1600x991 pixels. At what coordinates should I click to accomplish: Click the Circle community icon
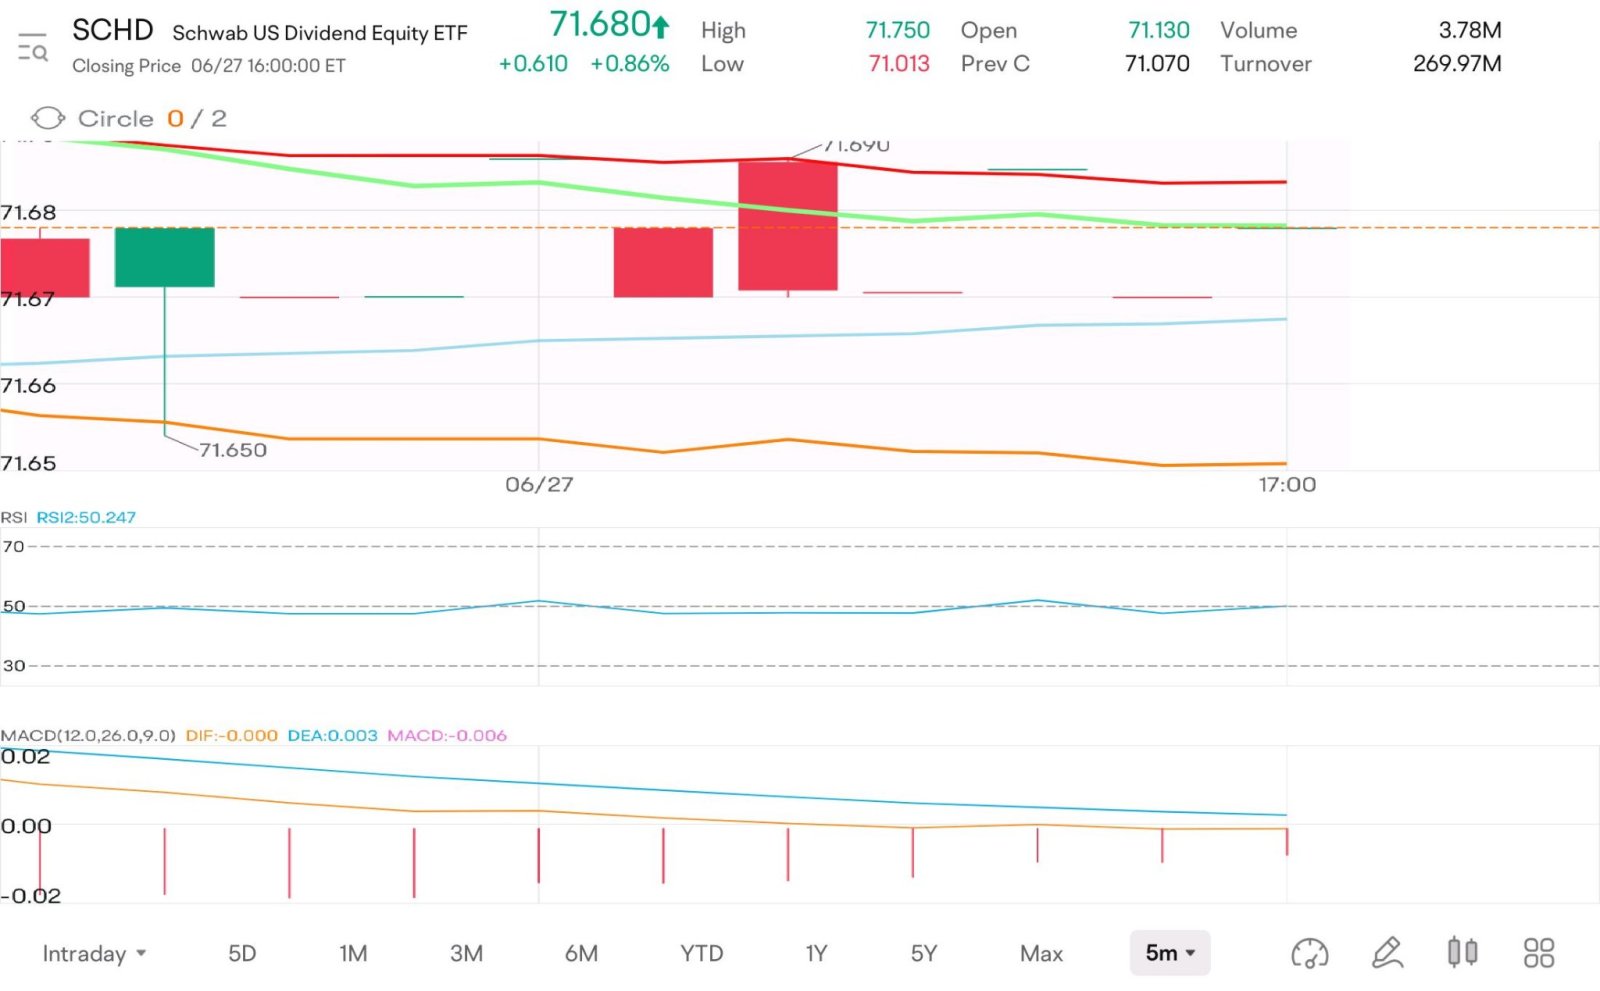pos(47,118)
